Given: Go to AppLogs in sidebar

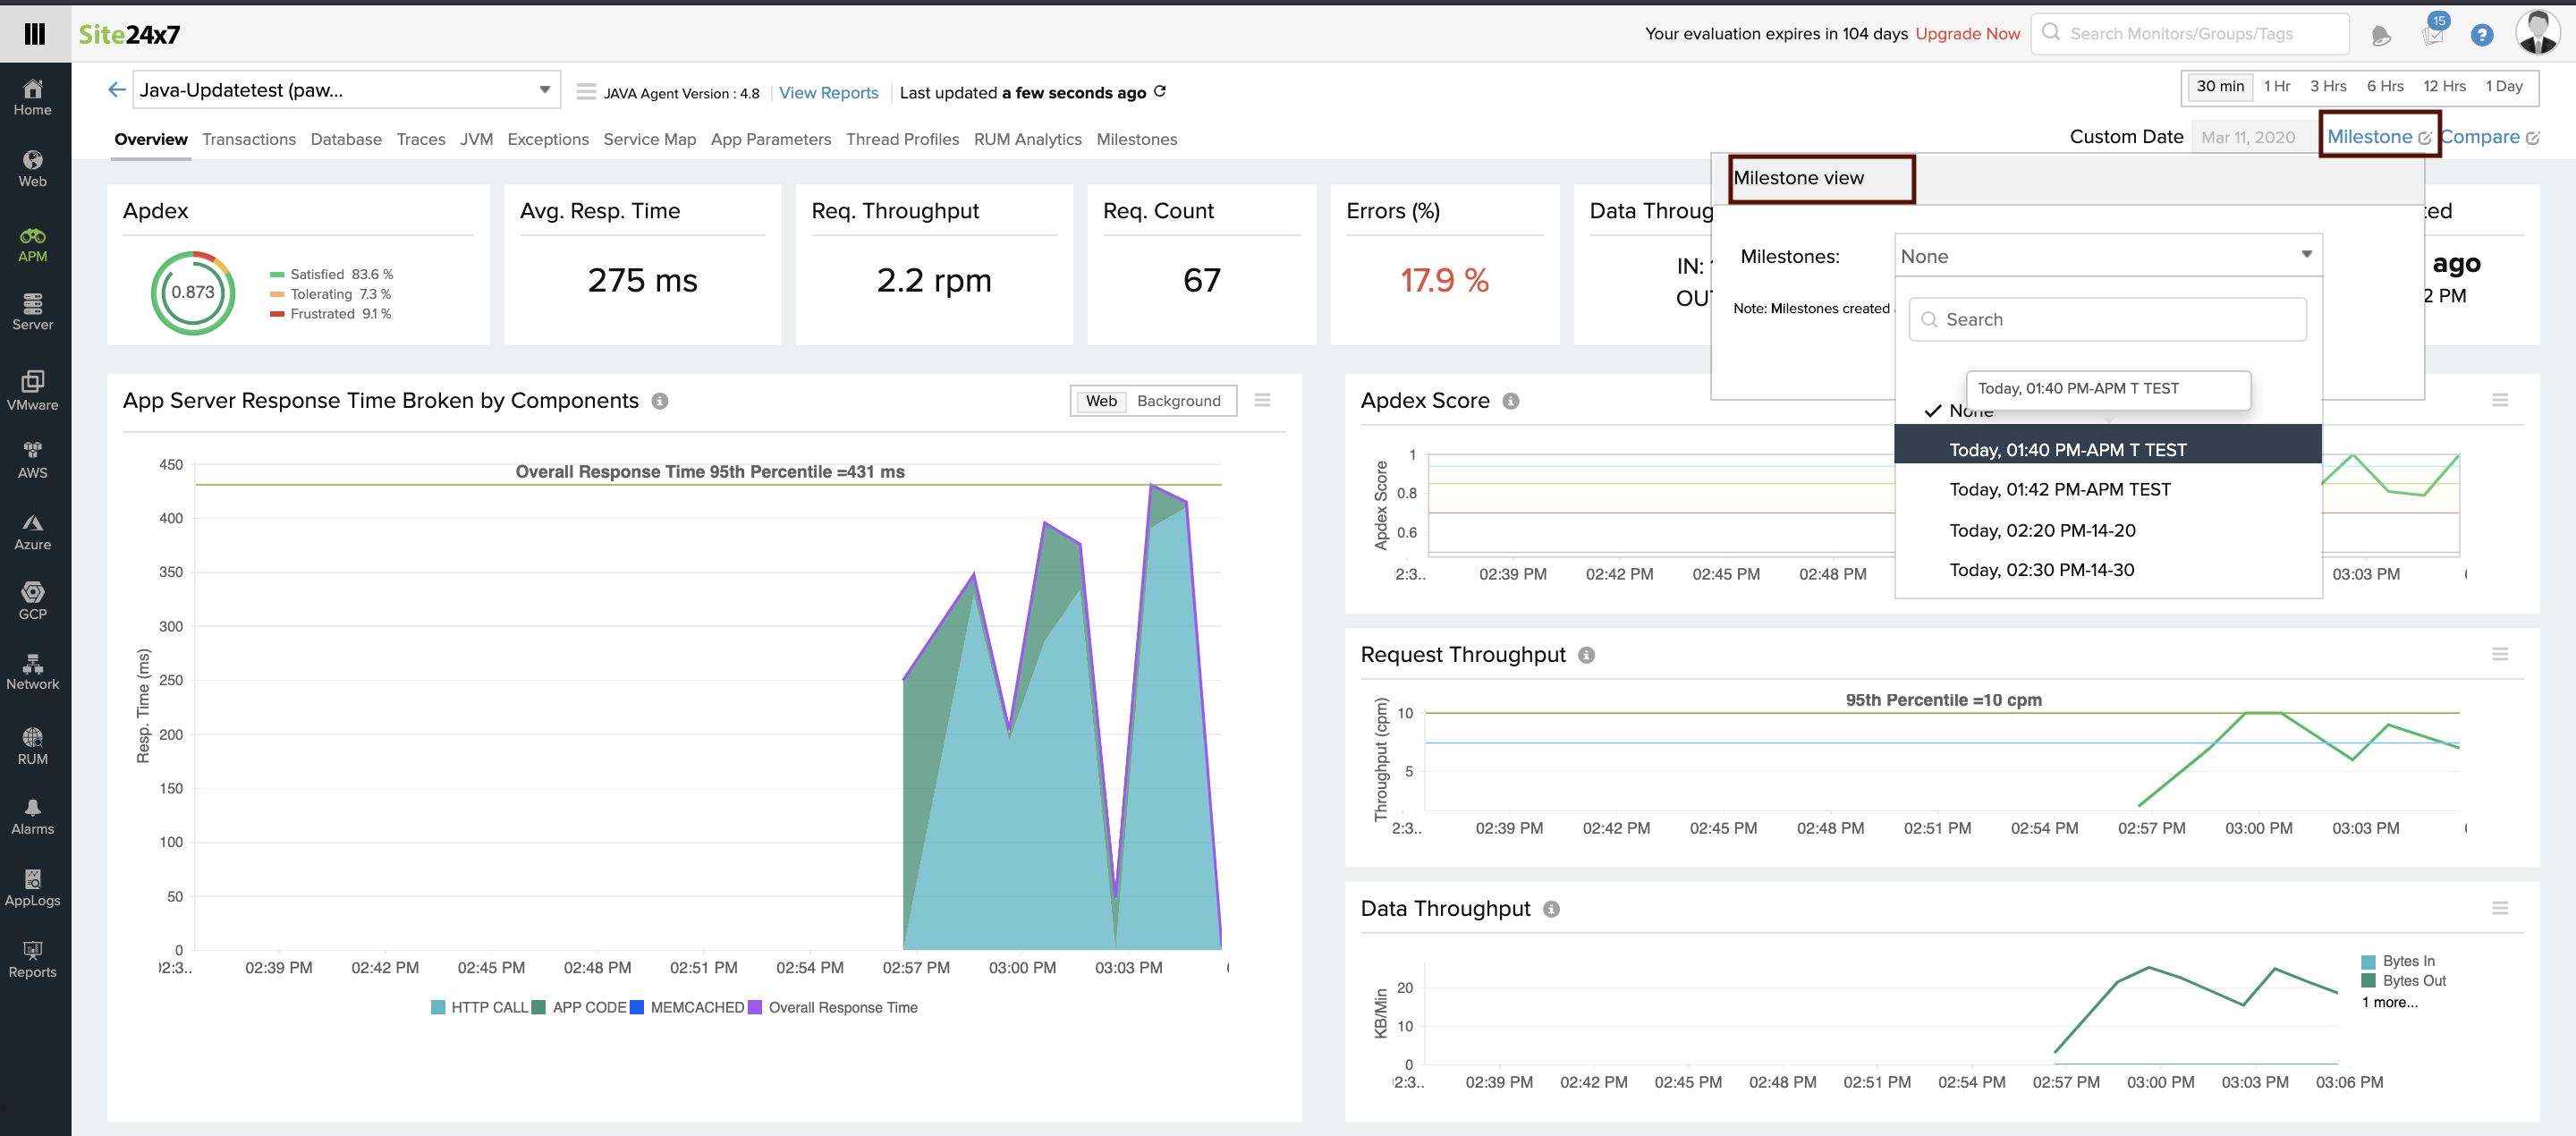Looking at the screenshot, I should click(x=32, y=887).
